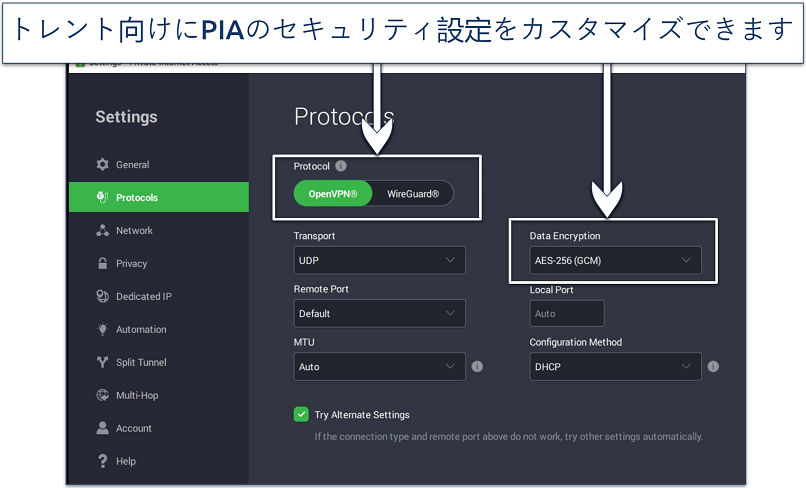This screenshot has height=488, width=806.
Task: Click the Split Tunnel fork icon
Action: point(102,363)
